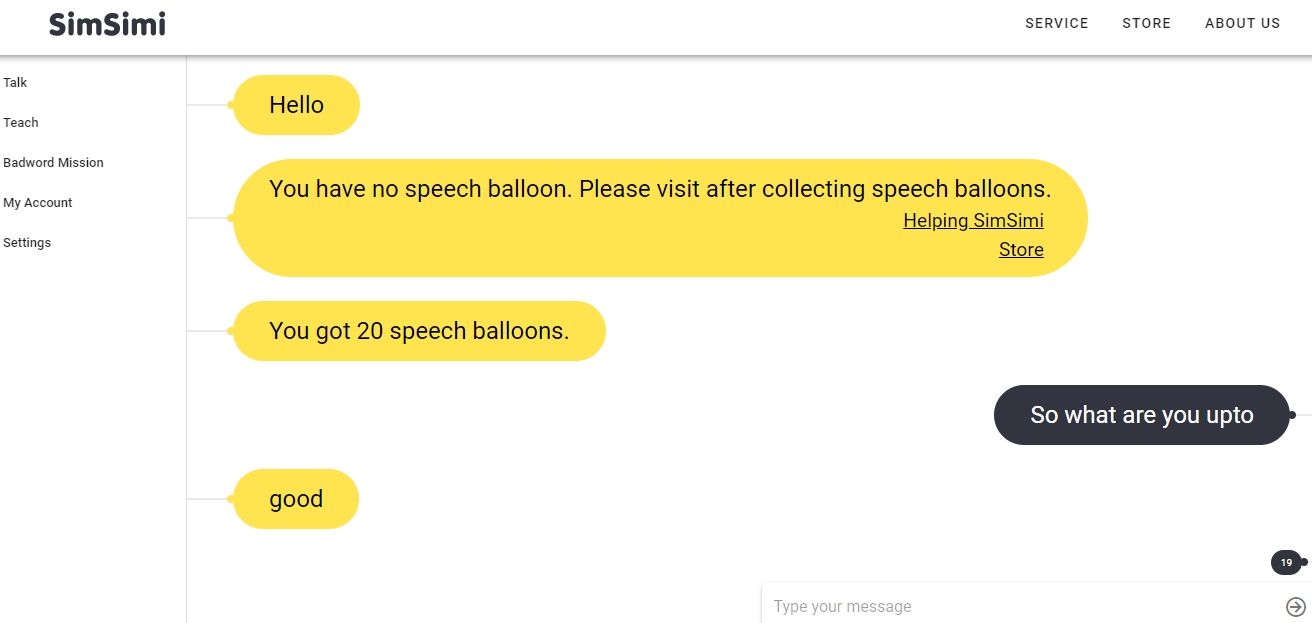The image size is (1312, 623).
Task: Open the SERVICE menu item
Action: [x=1056, y=23]
